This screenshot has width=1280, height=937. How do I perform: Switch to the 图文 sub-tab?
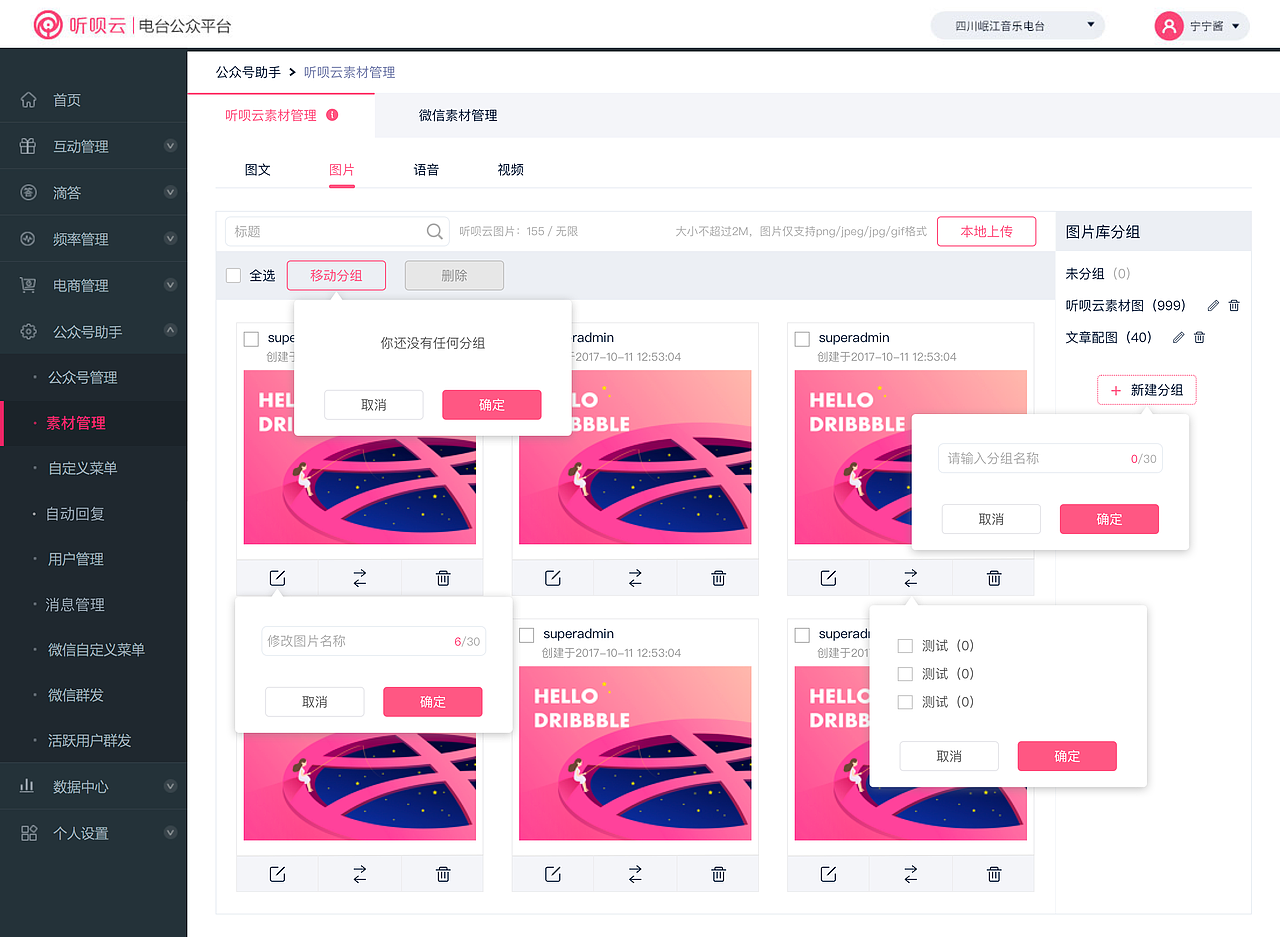(x=258, y=169)
